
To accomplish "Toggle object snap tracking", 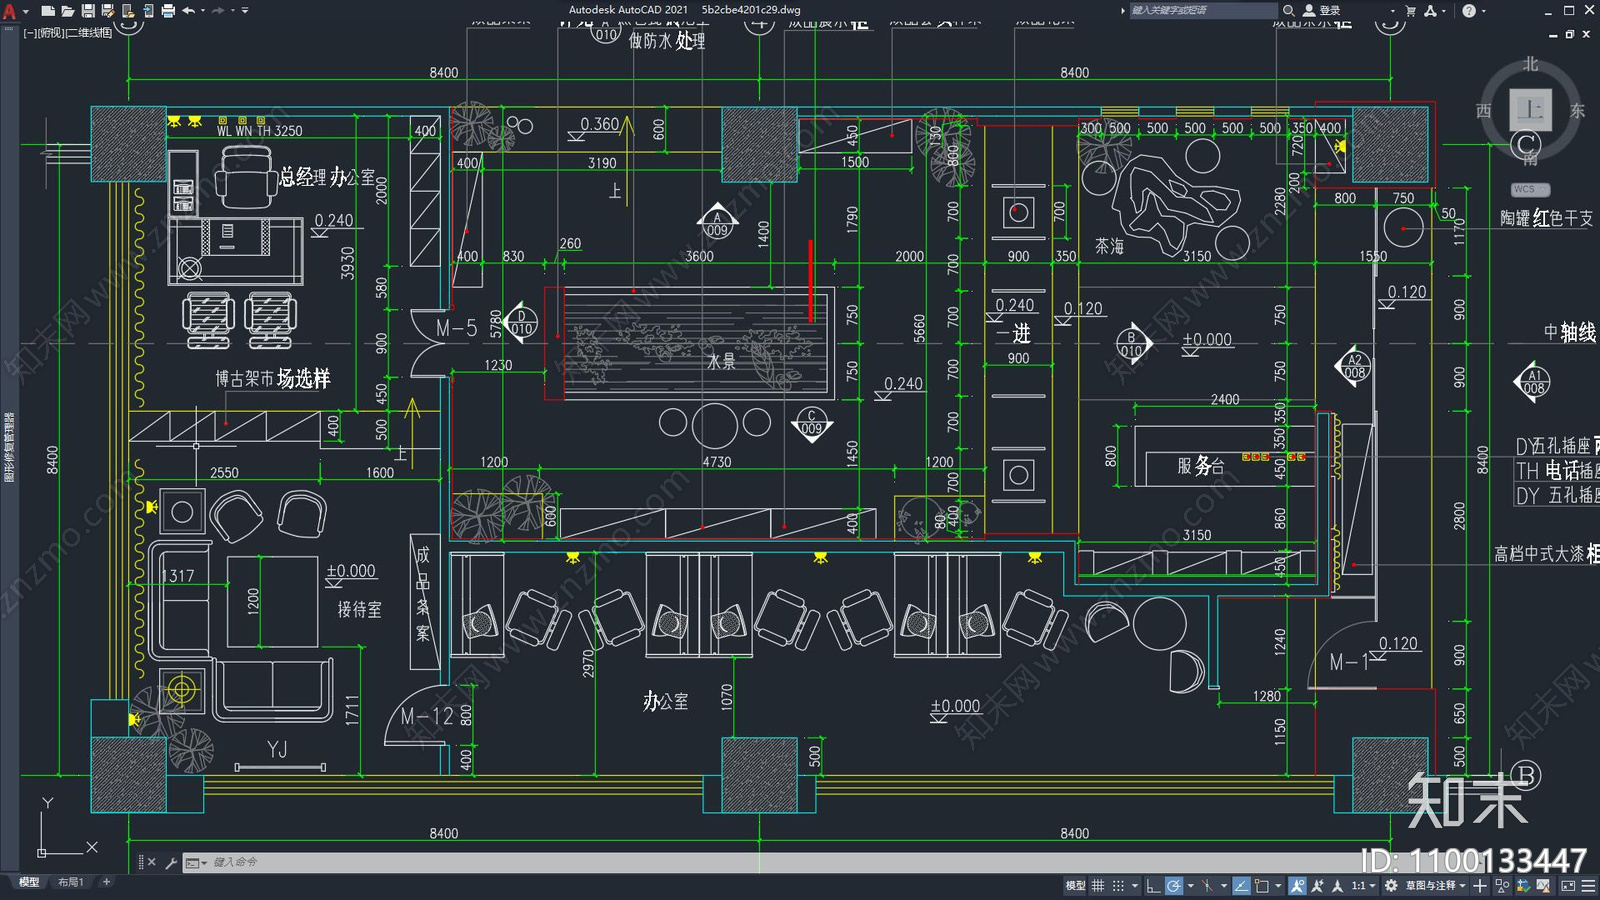I will 1242,886.
